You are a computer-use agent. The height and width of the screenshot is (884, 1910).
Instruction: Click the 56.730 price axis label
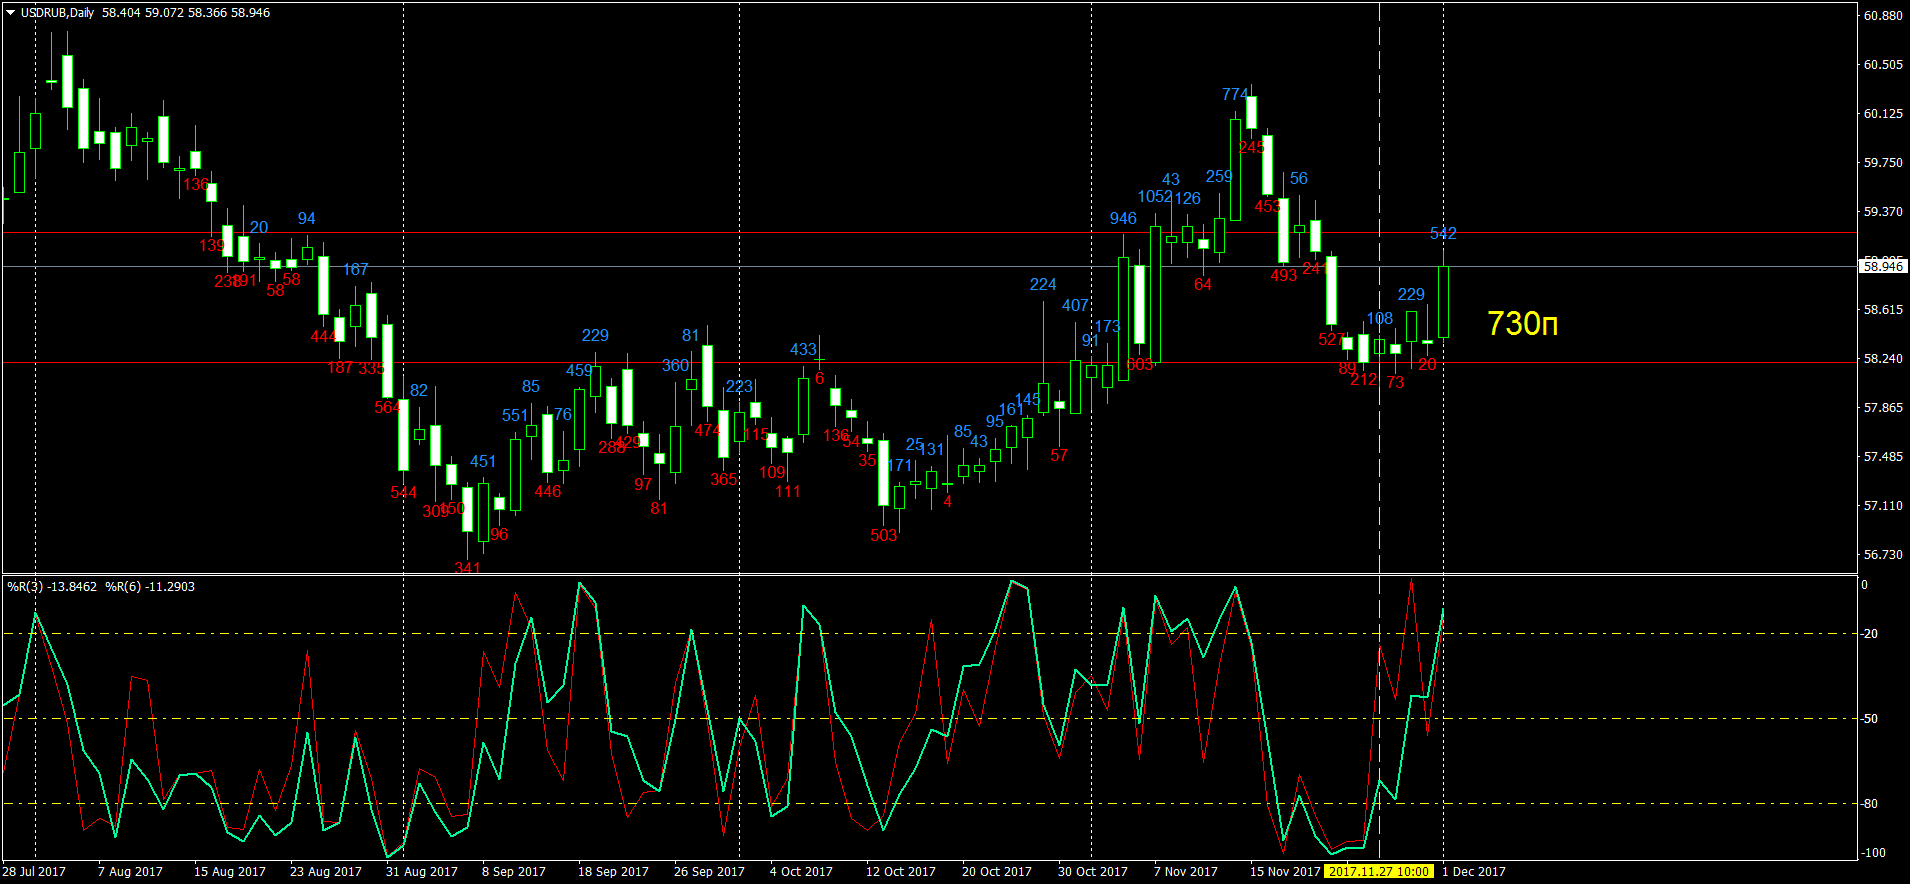pyautogui.click(x=1883, y=555)
